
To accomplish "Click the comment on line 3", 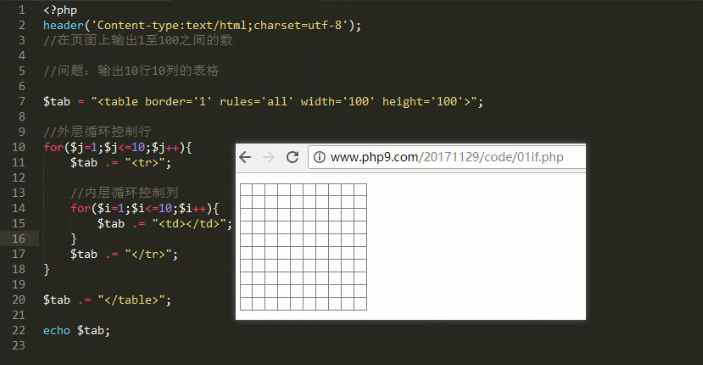I will 138,40.
